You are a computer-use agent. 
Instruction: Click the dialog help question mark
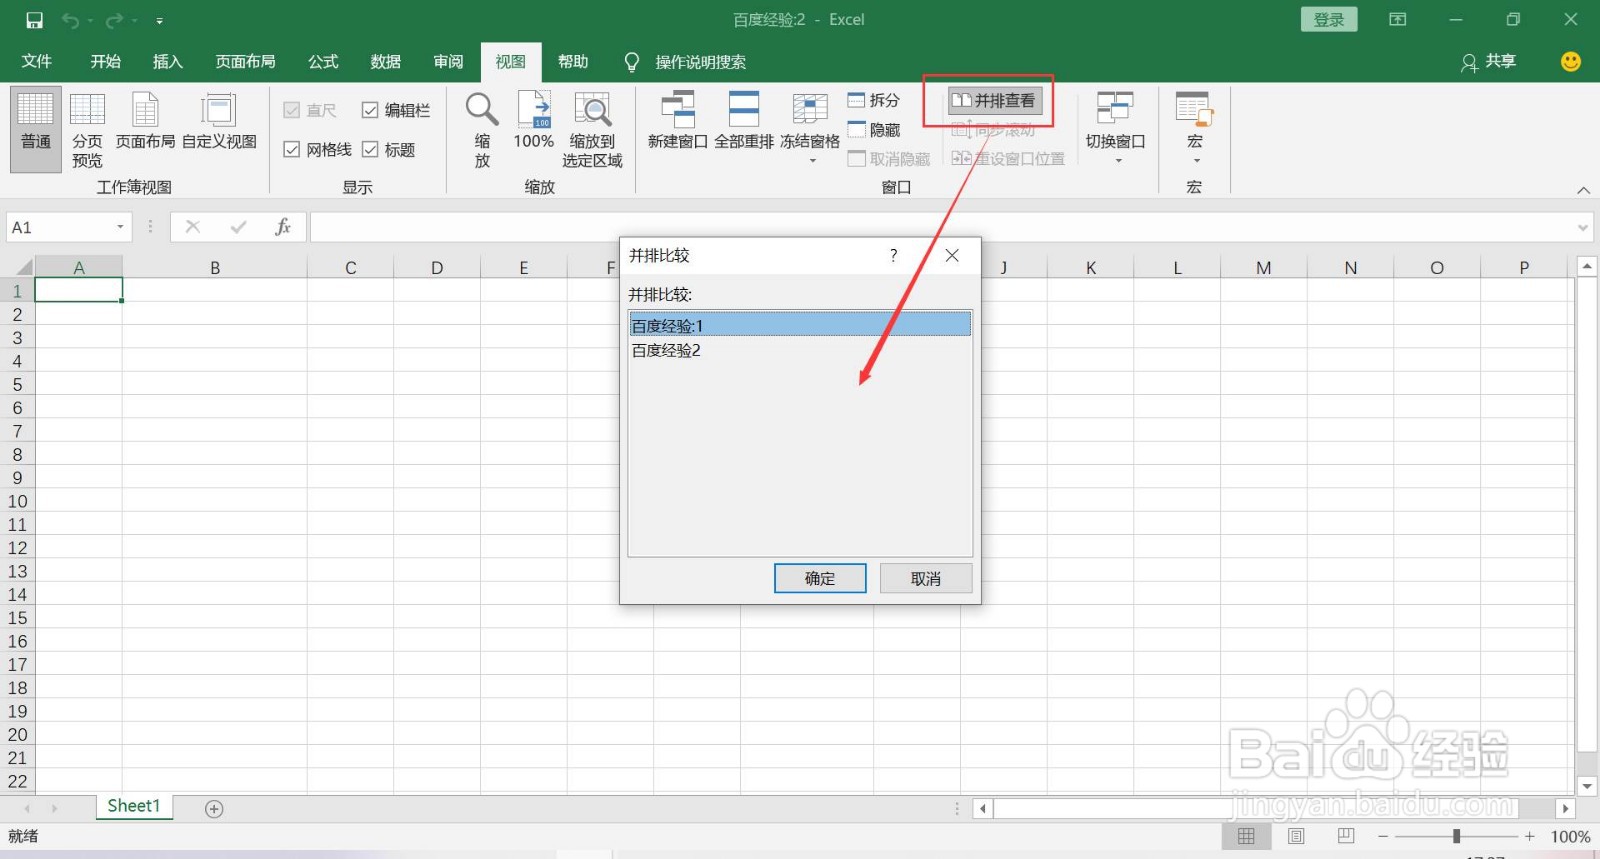pyautogui.click(x=894, y=256)
